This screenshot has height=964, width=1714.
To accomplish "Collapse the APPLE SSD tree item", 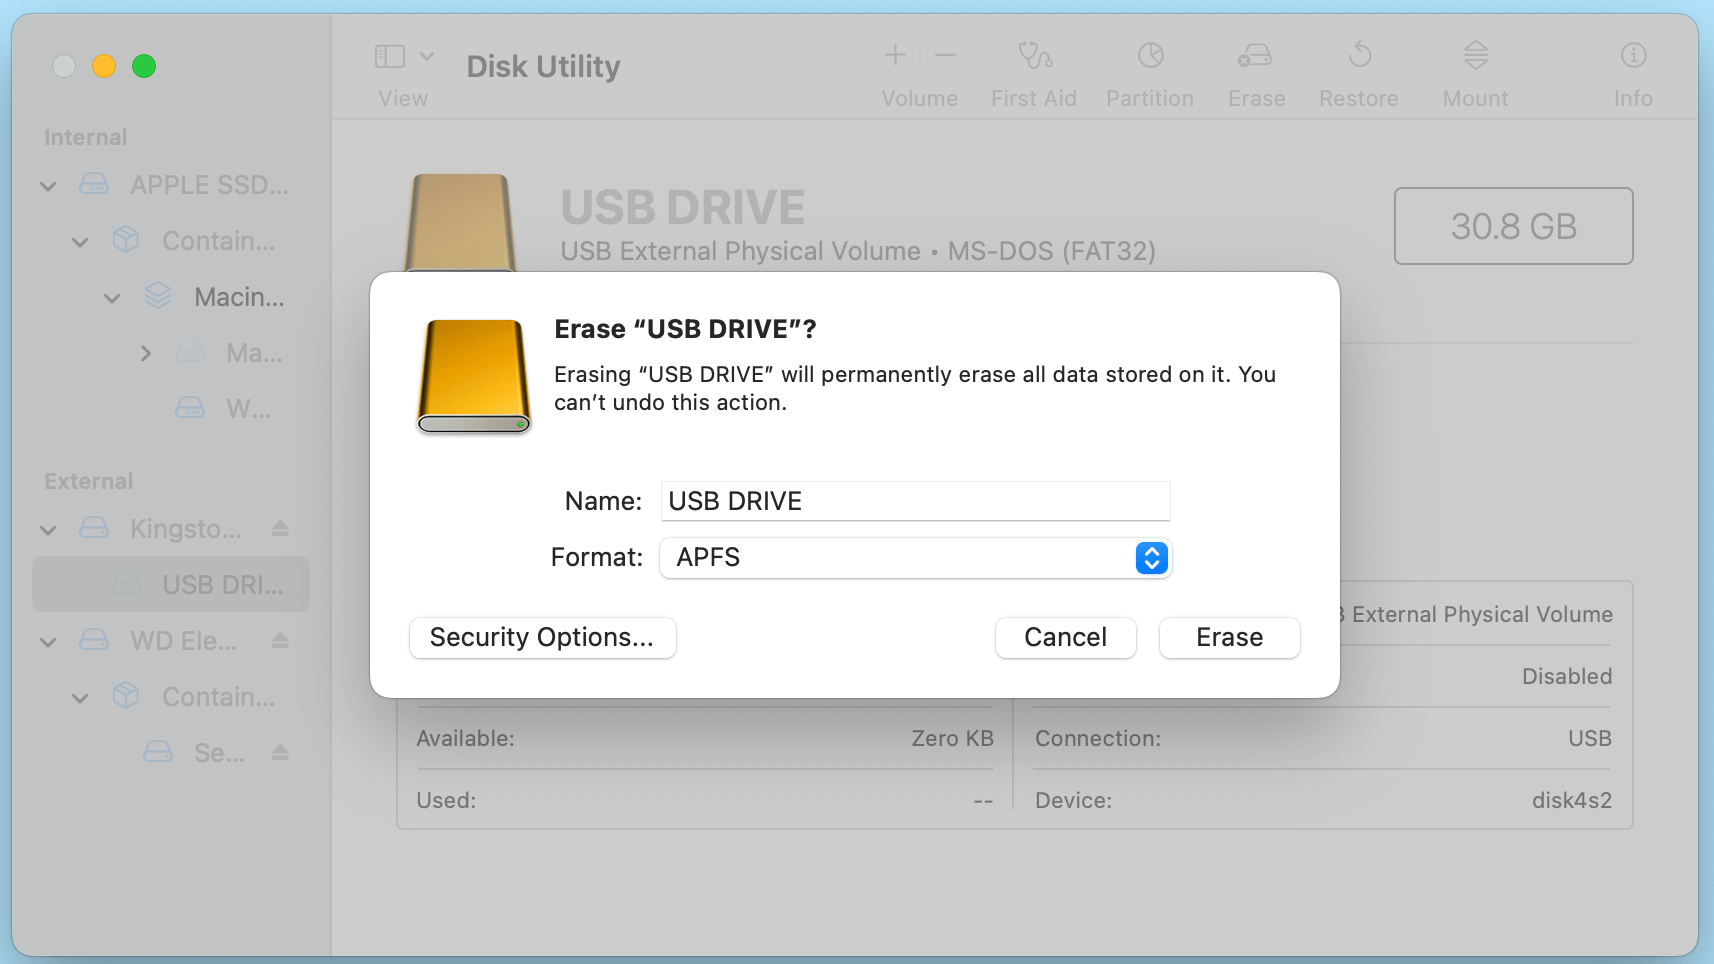I will pyautogui.click(x=47, y=185).
